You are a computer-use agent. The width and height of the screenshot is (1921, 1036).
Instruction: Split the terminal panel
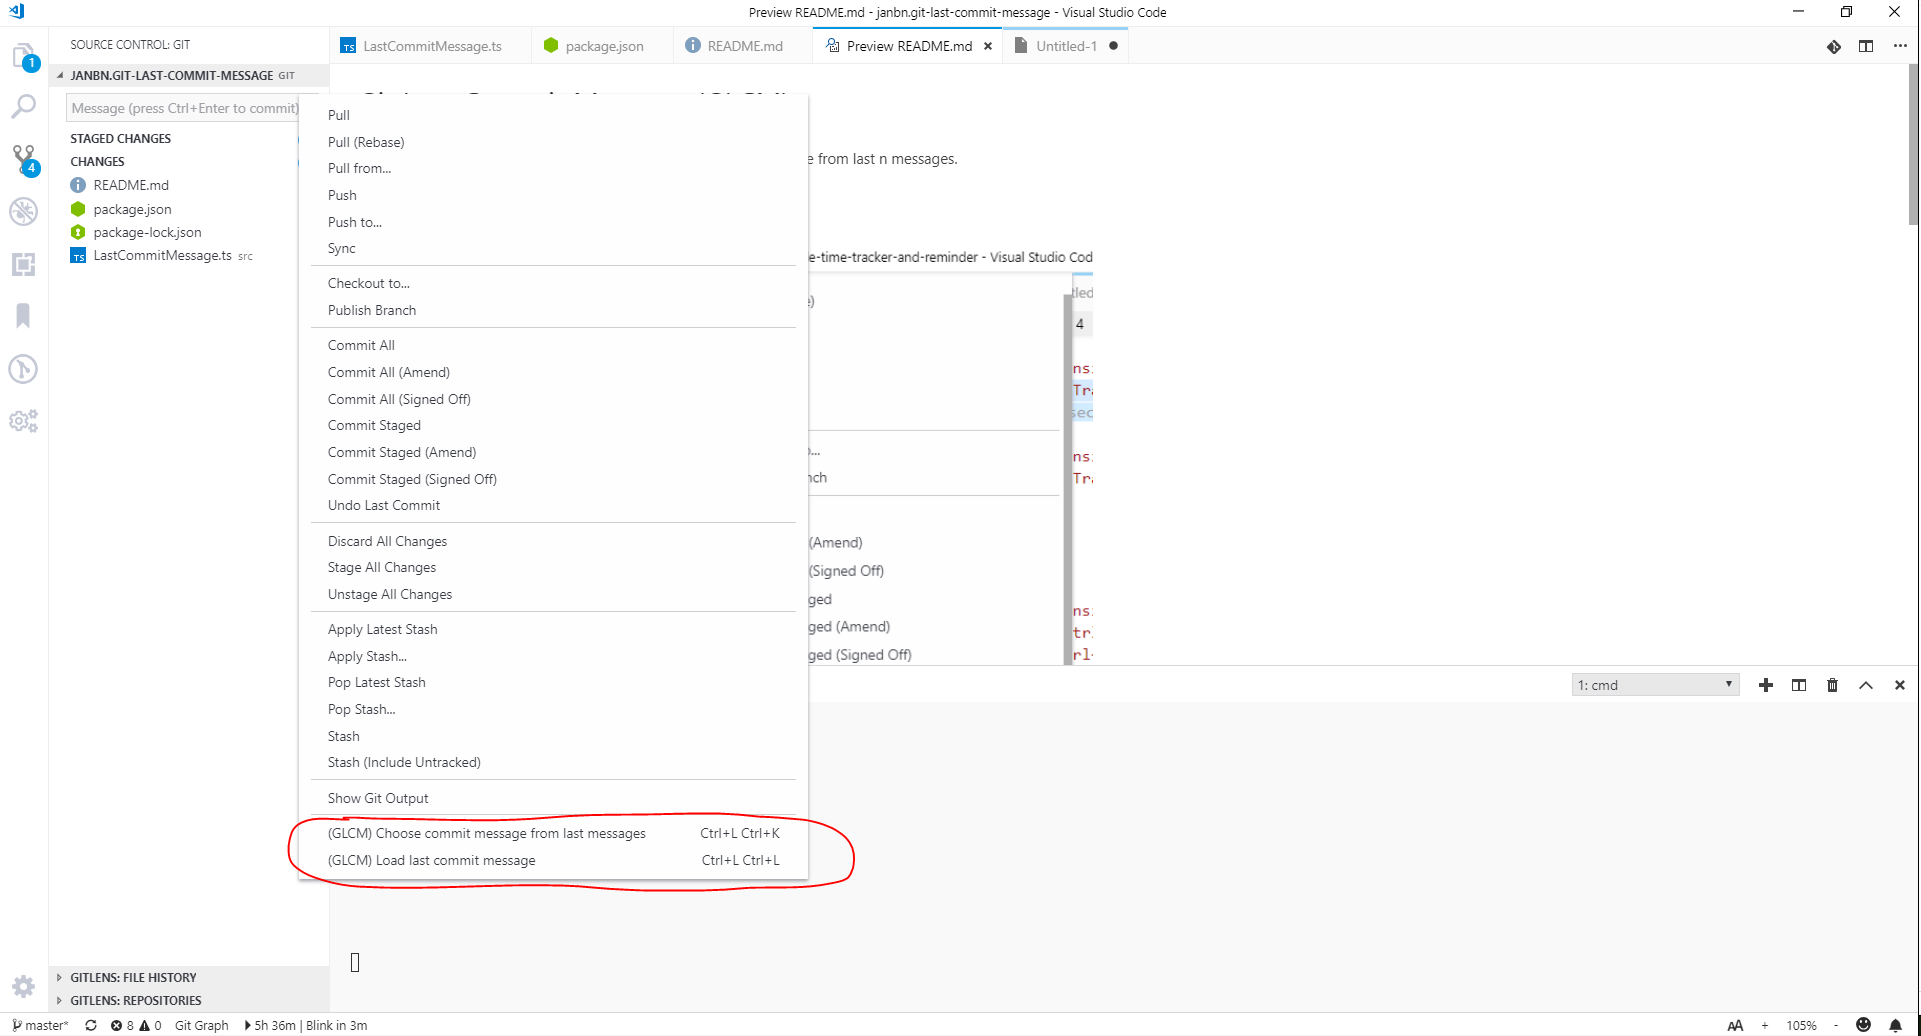click(x=1799, y=685)
